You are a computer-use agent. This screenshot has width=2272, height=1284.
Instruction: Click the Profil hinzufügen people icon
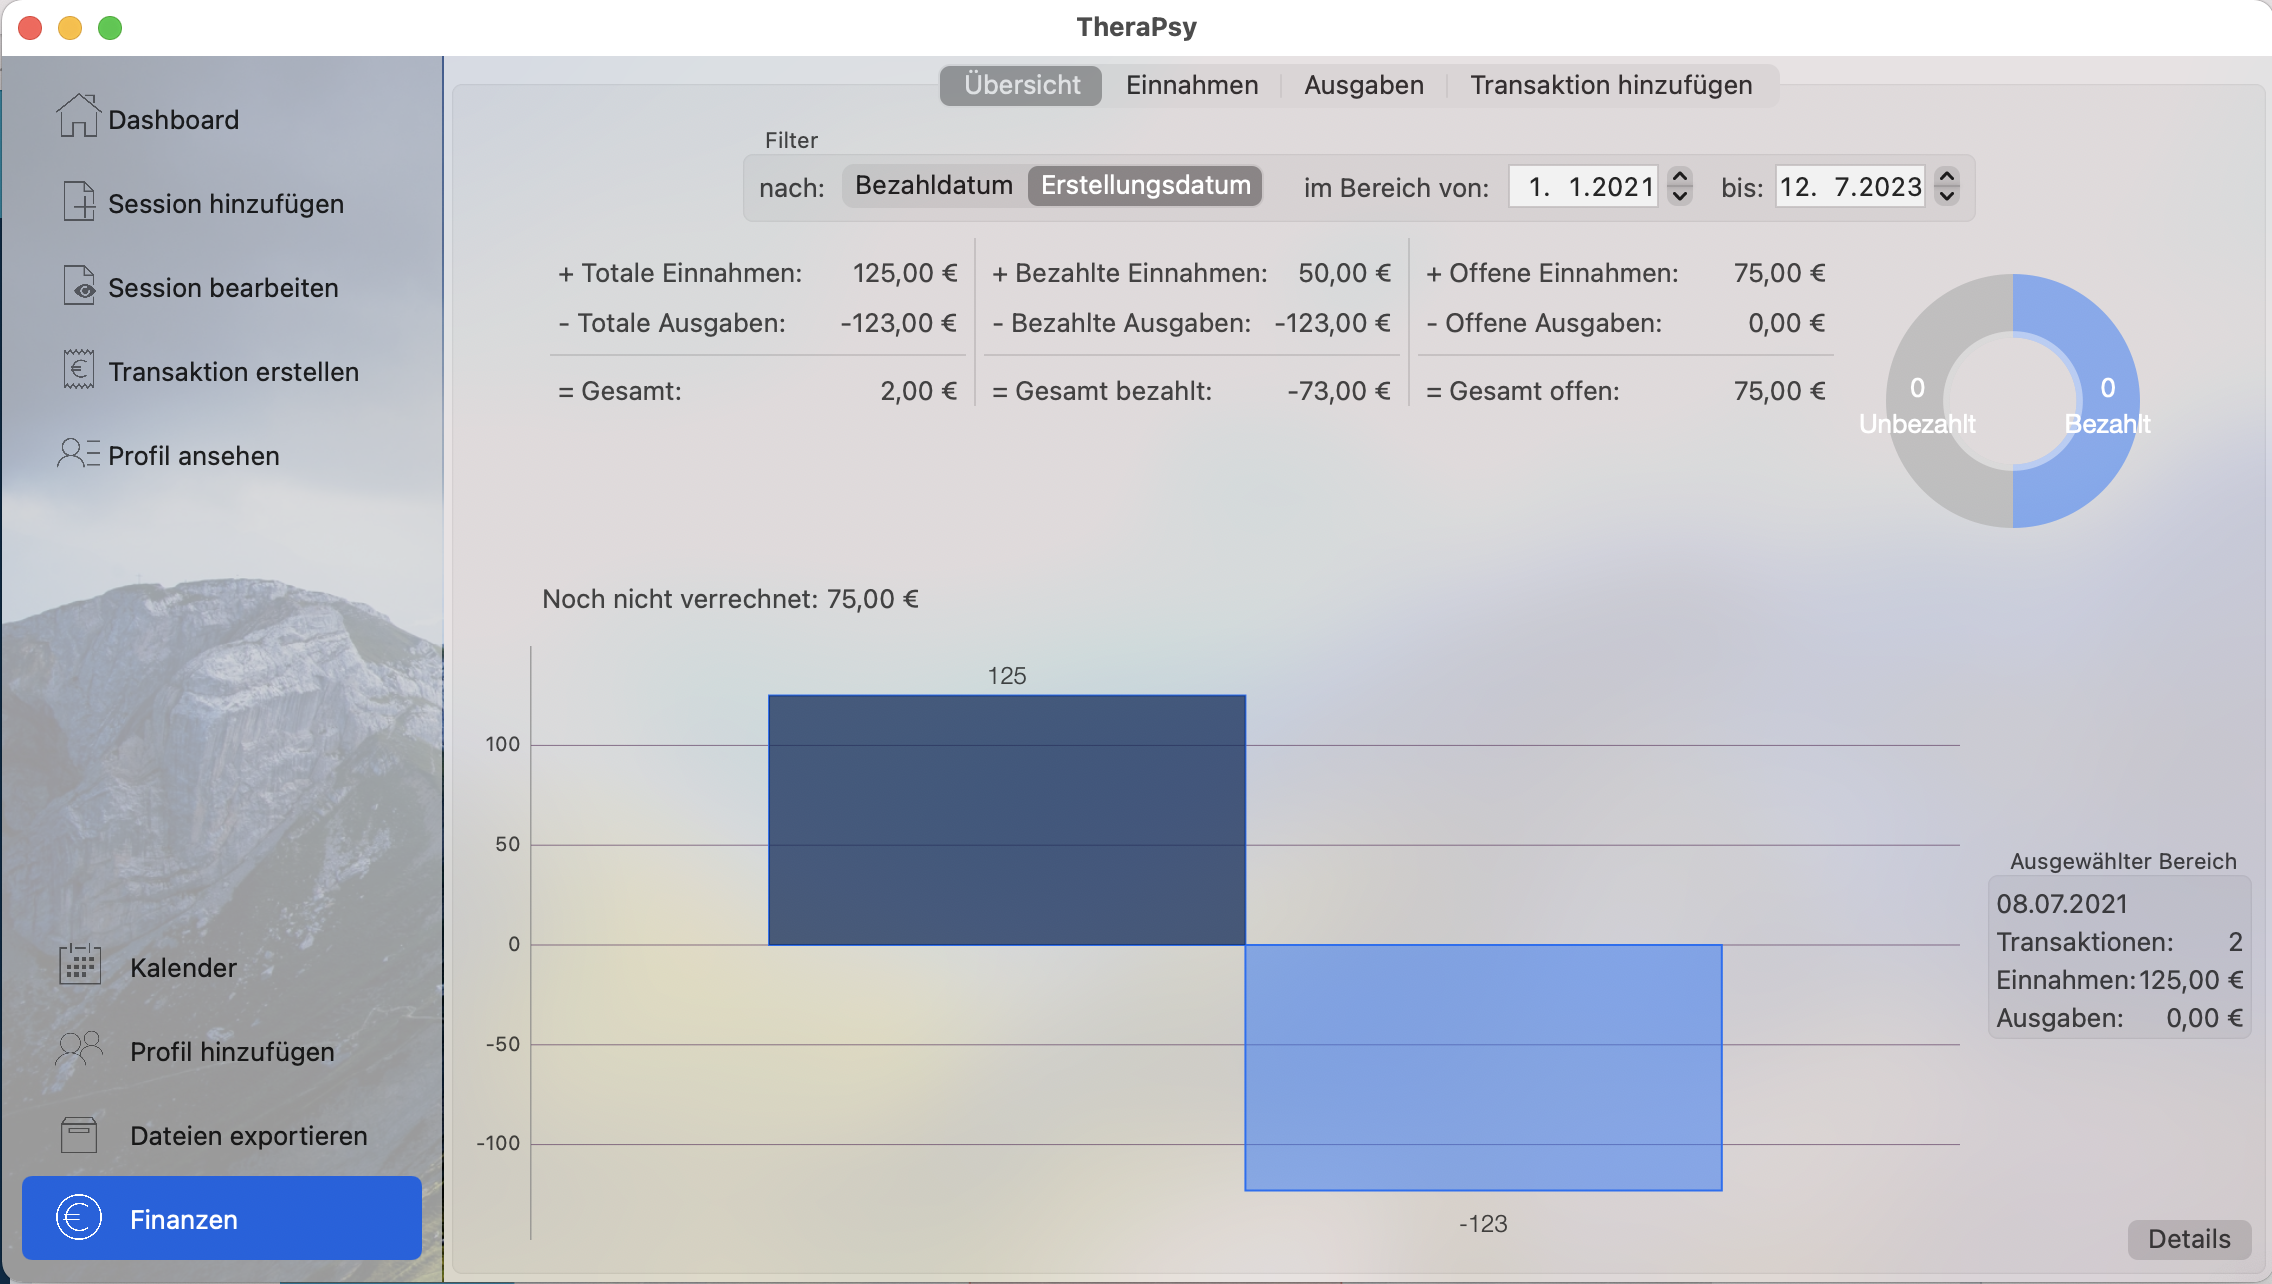(80, 1049)
